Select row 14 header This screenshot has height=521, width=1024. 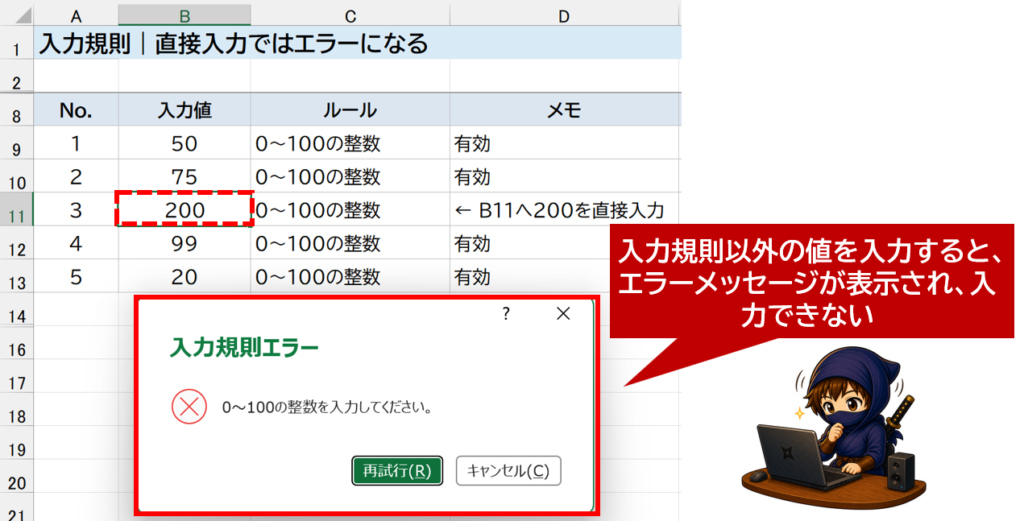[17, 309]
